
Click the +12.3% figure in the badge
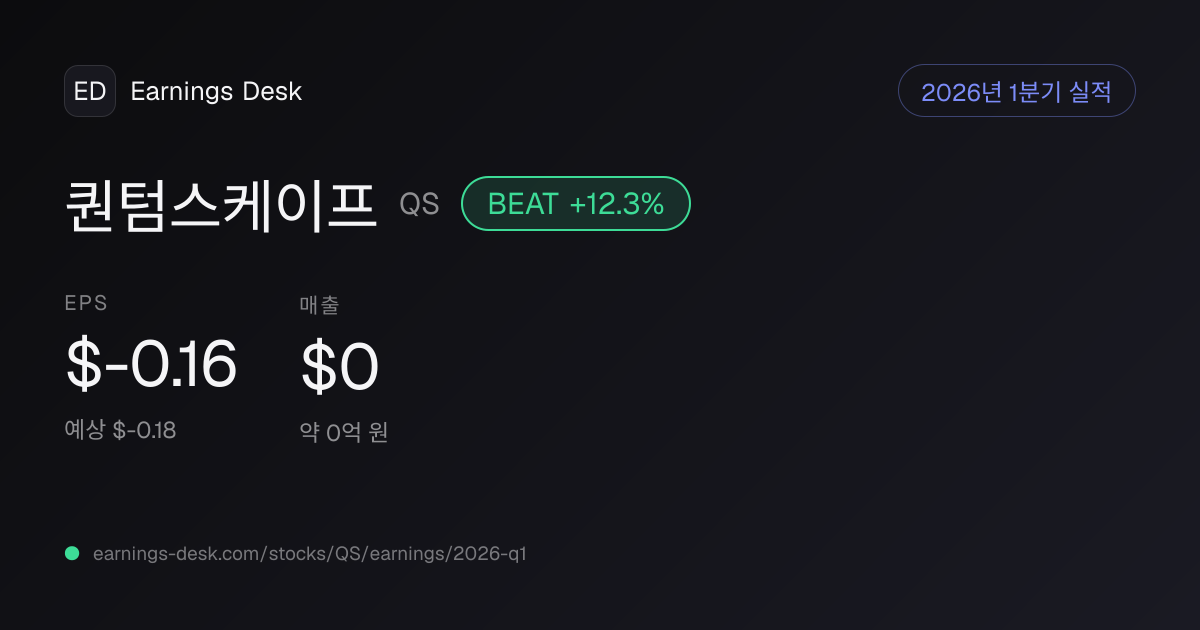point(617,204)
